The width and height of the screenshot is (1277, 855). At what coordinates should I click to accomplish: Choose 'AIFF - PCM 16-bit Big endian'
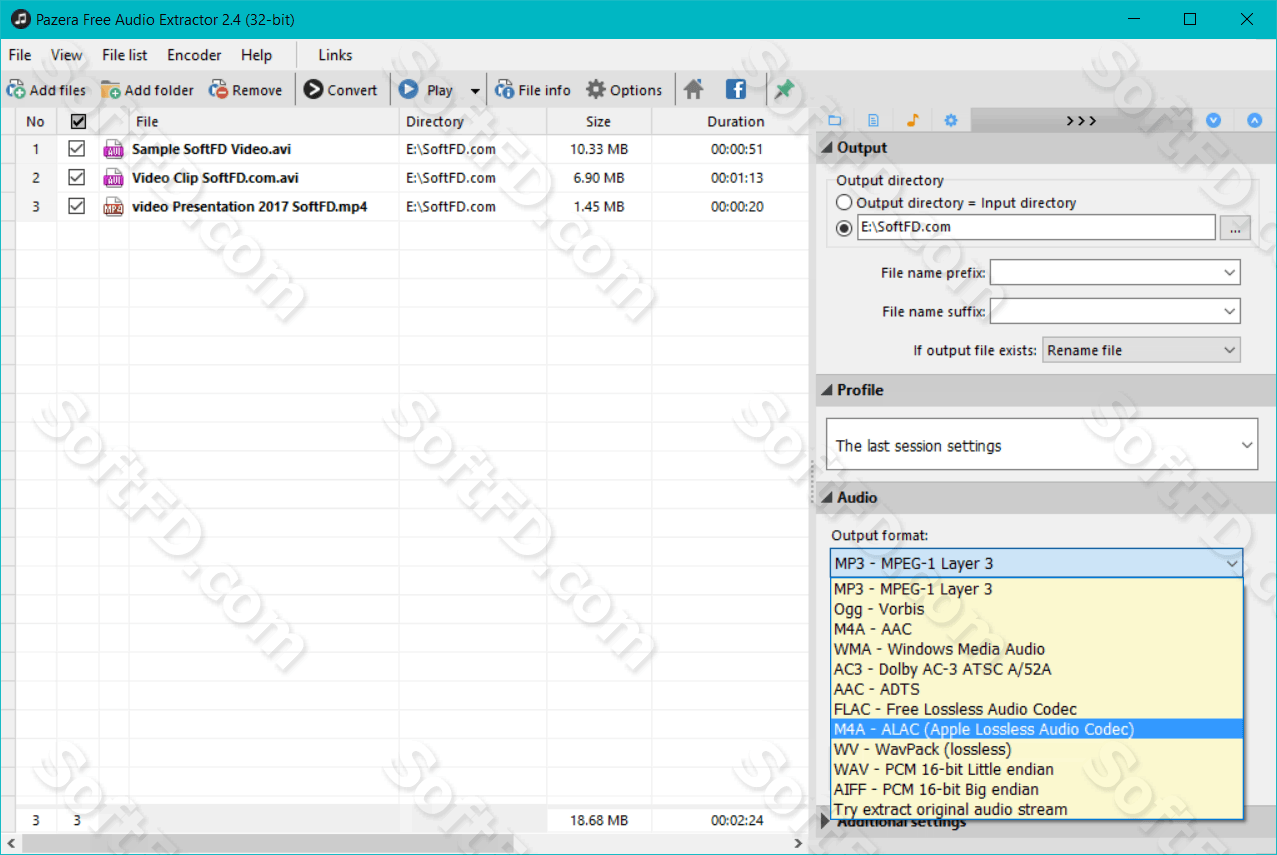tap(1036, 789)
